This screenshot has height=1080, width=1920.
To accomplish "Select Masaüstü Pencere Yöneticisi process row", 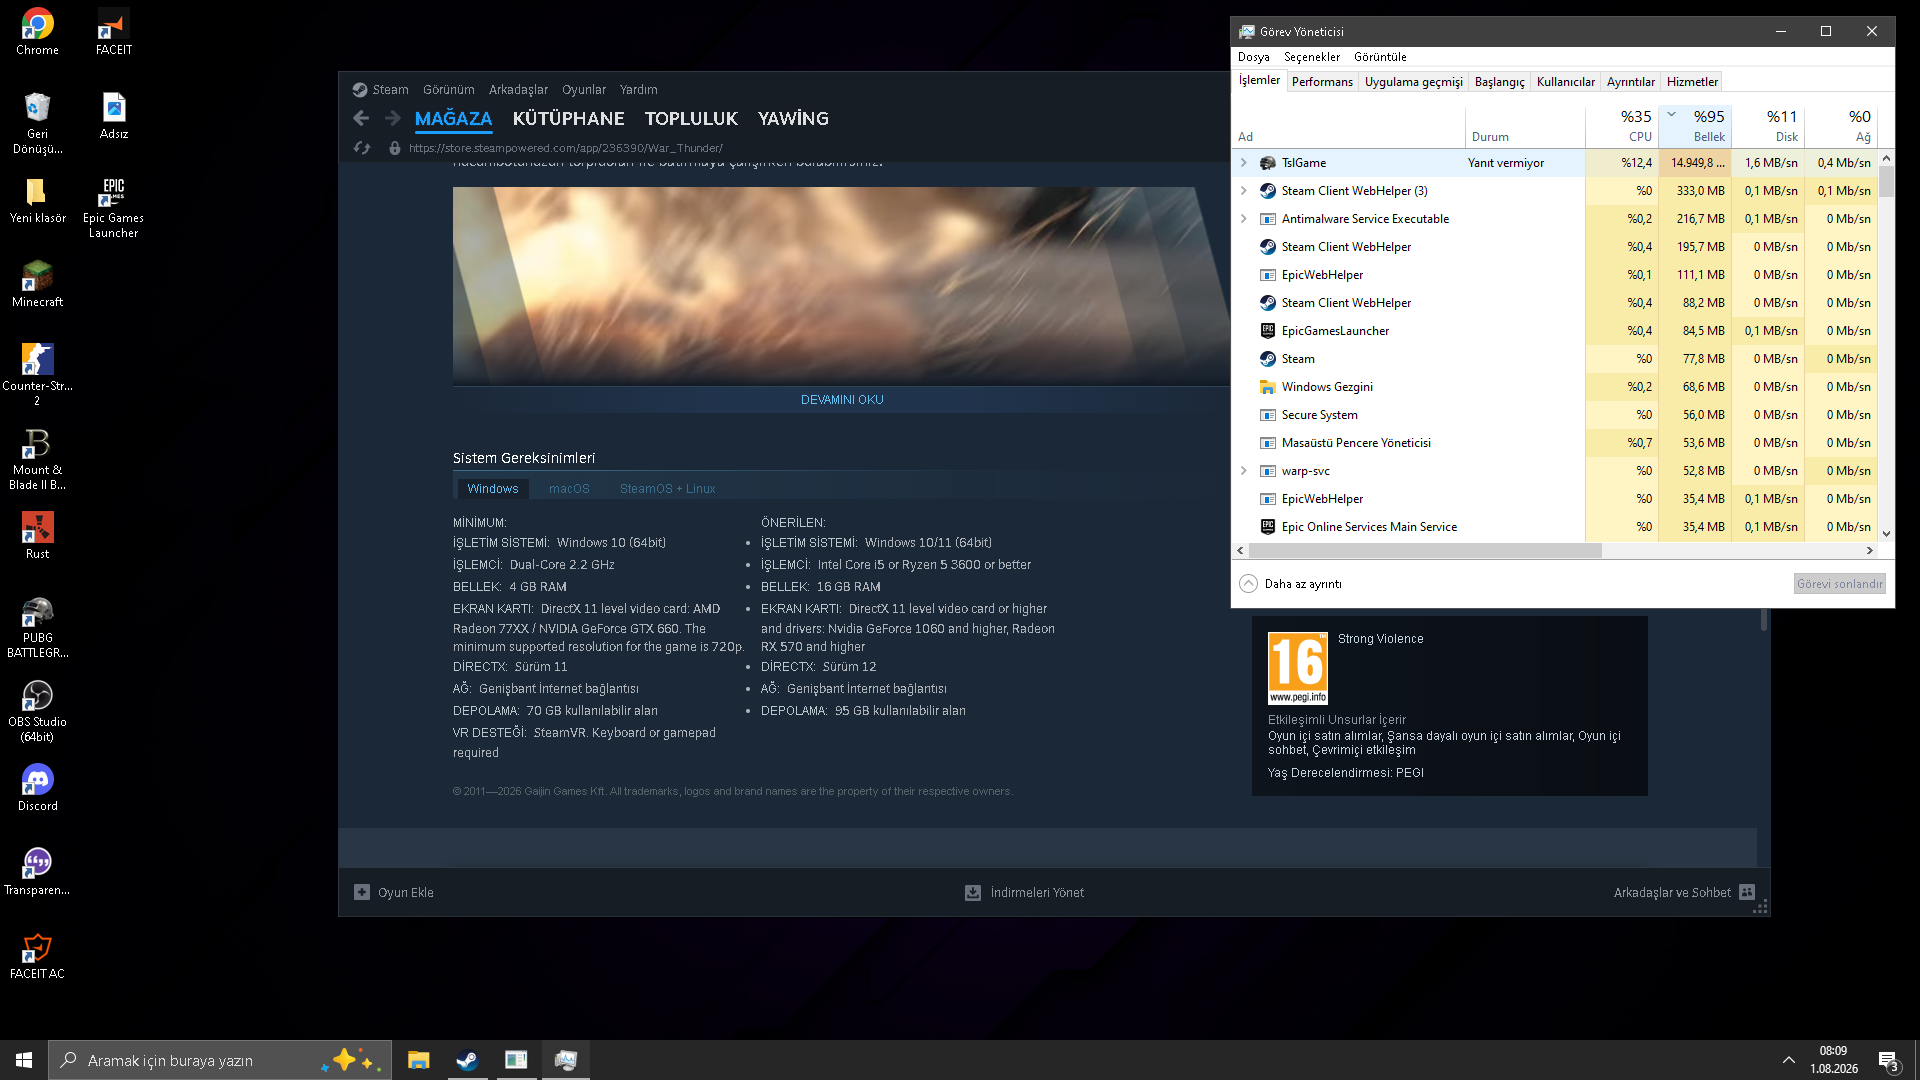I will (x=1555, y=443).
